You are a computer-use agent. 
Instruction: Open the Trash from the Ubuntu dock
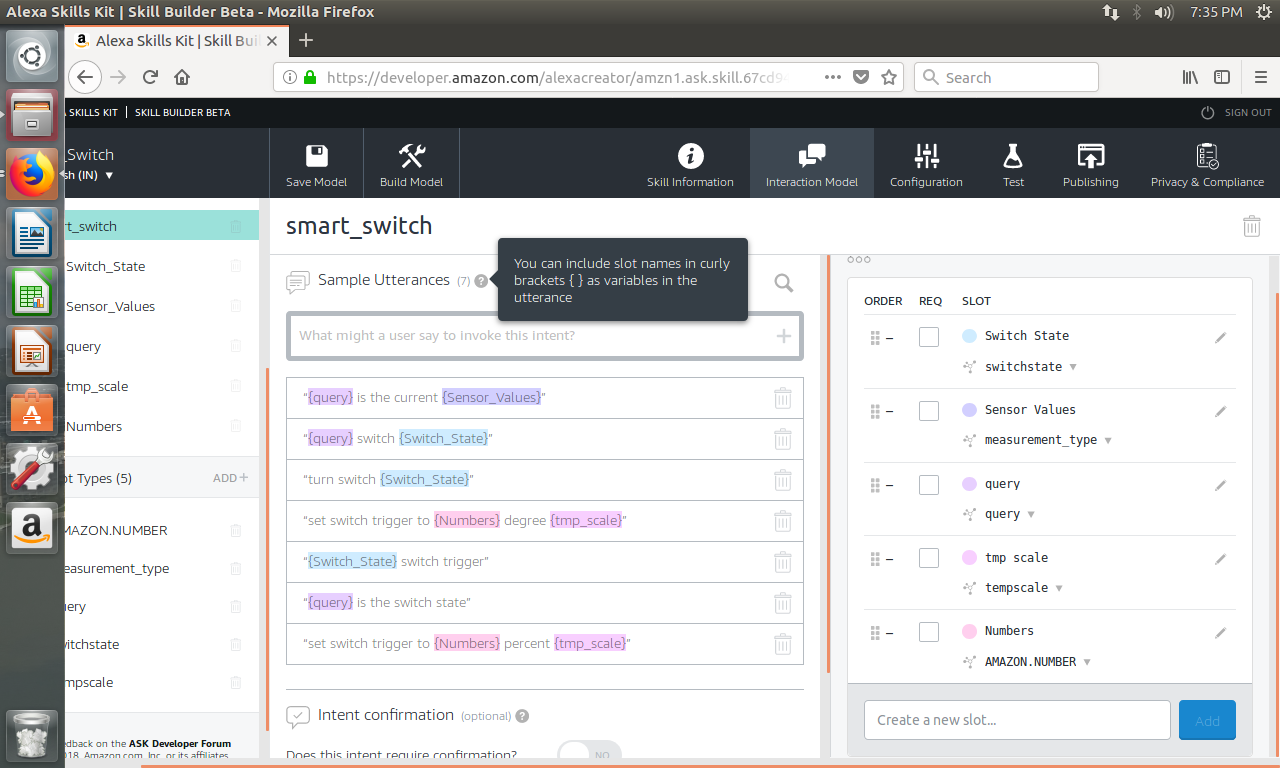coord(32,735)
